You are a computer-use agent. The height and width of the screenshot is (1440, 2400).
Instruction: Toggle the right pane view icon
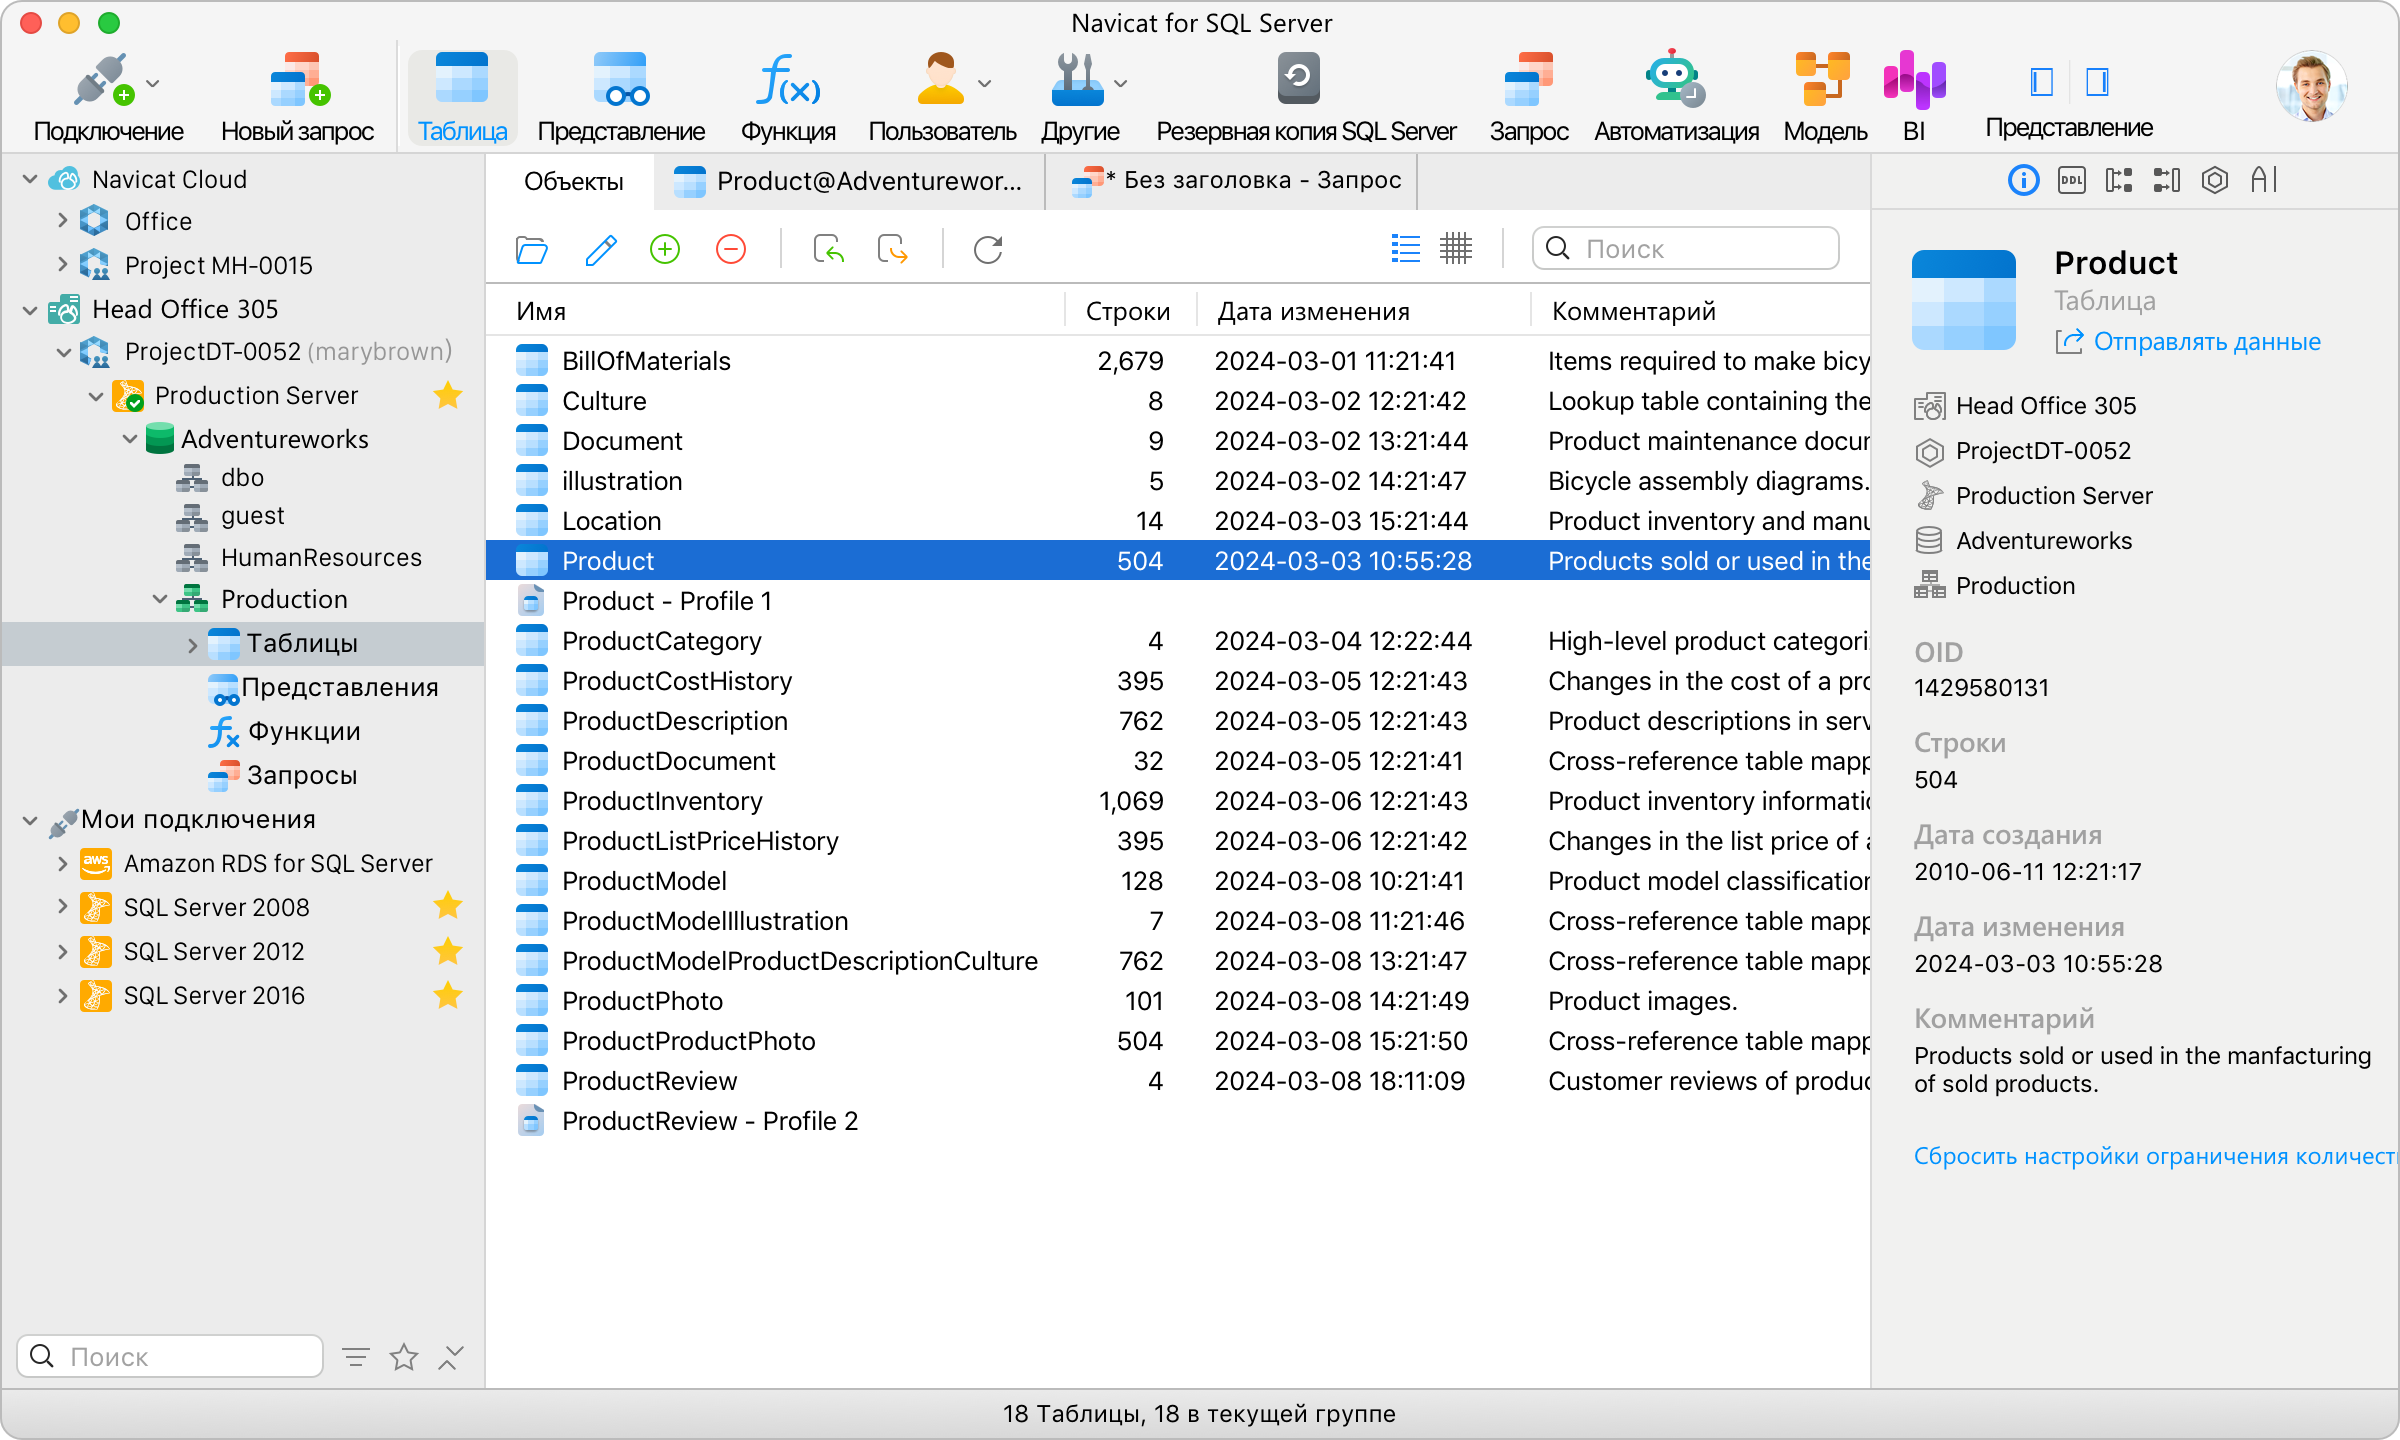click(2097, 81)
